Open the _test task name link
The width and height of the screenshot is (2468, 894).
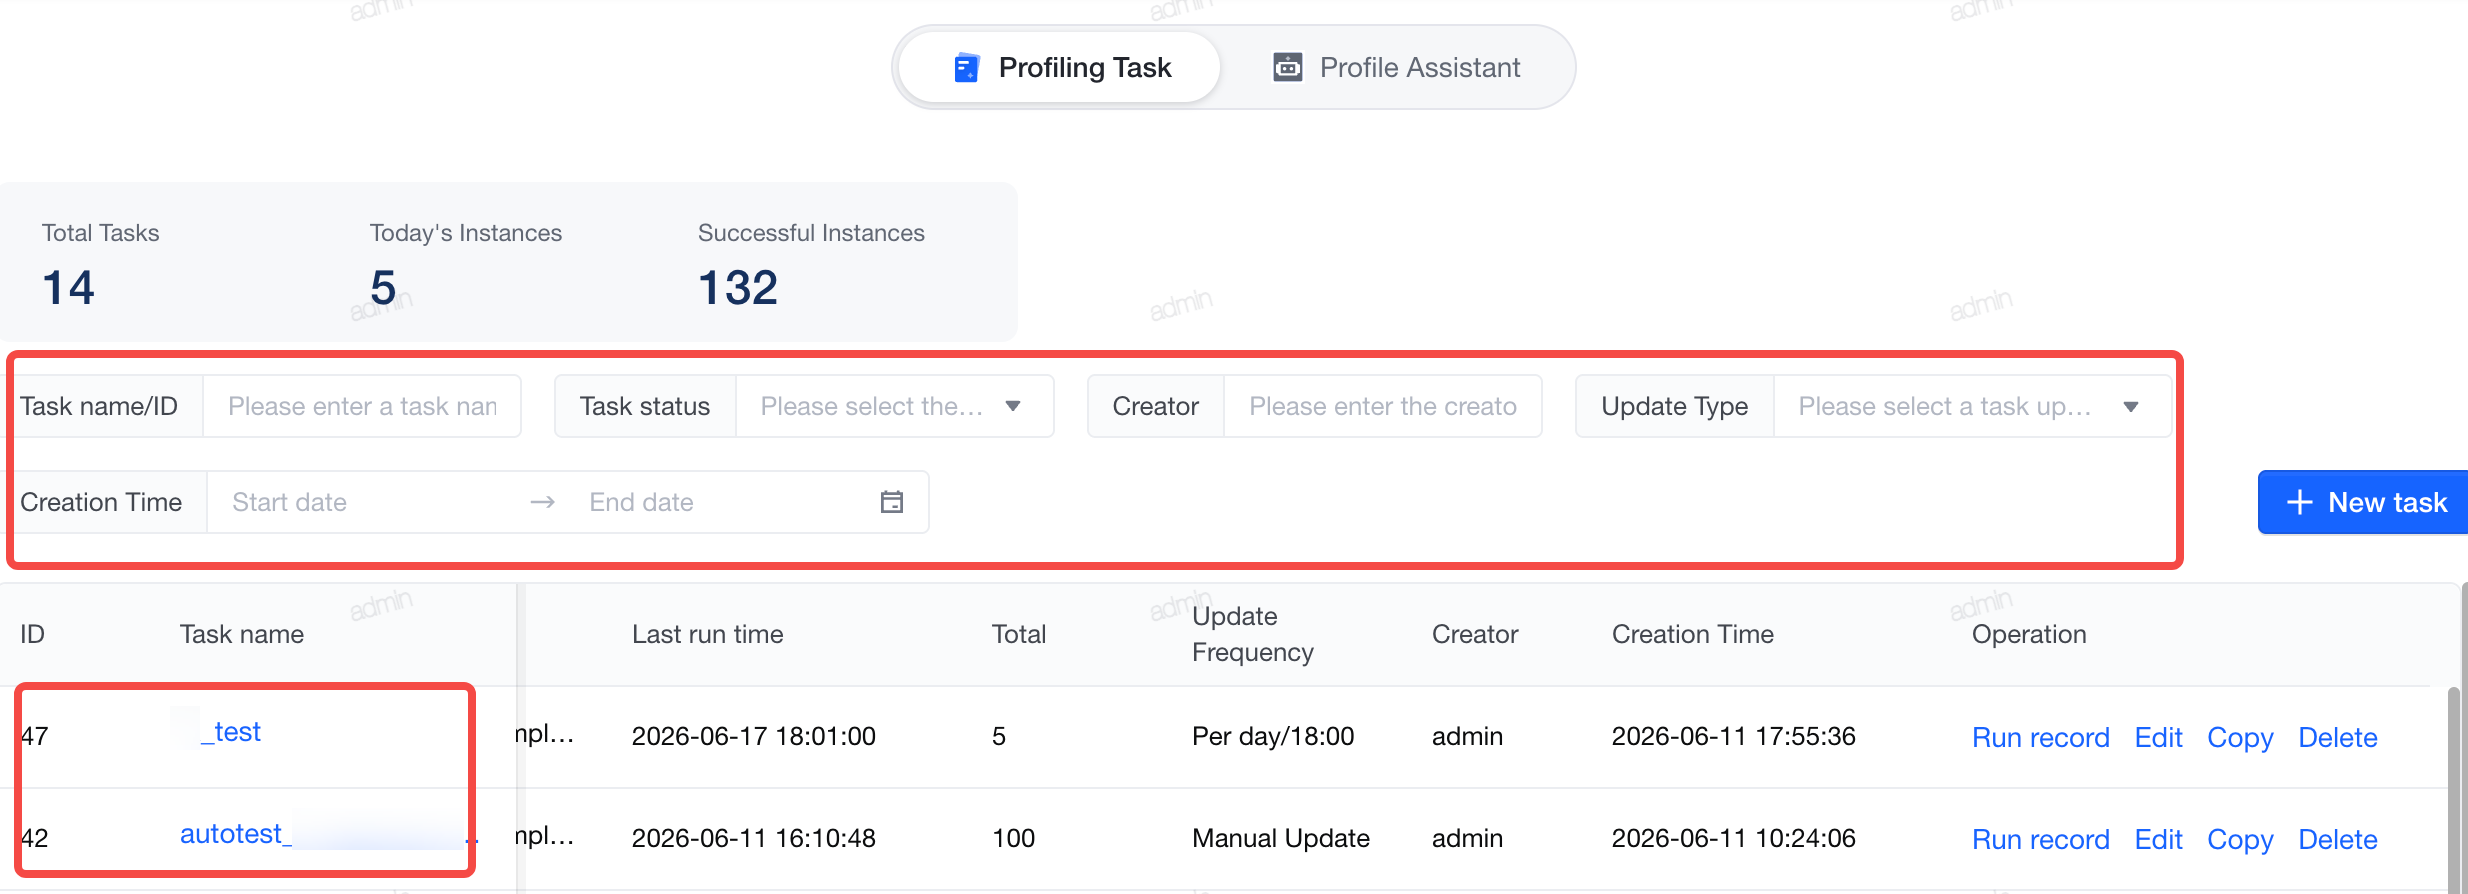230,732
